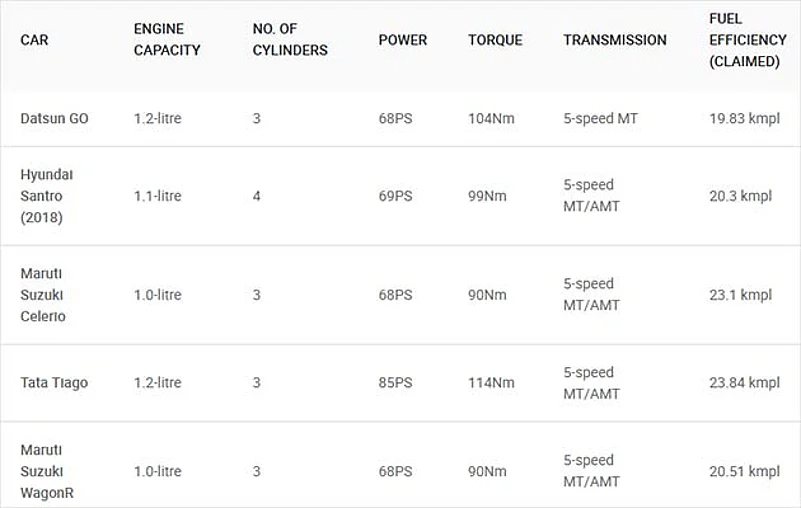
Task: Select the Datsun GO row name
Action: click(x=54, y=118)
